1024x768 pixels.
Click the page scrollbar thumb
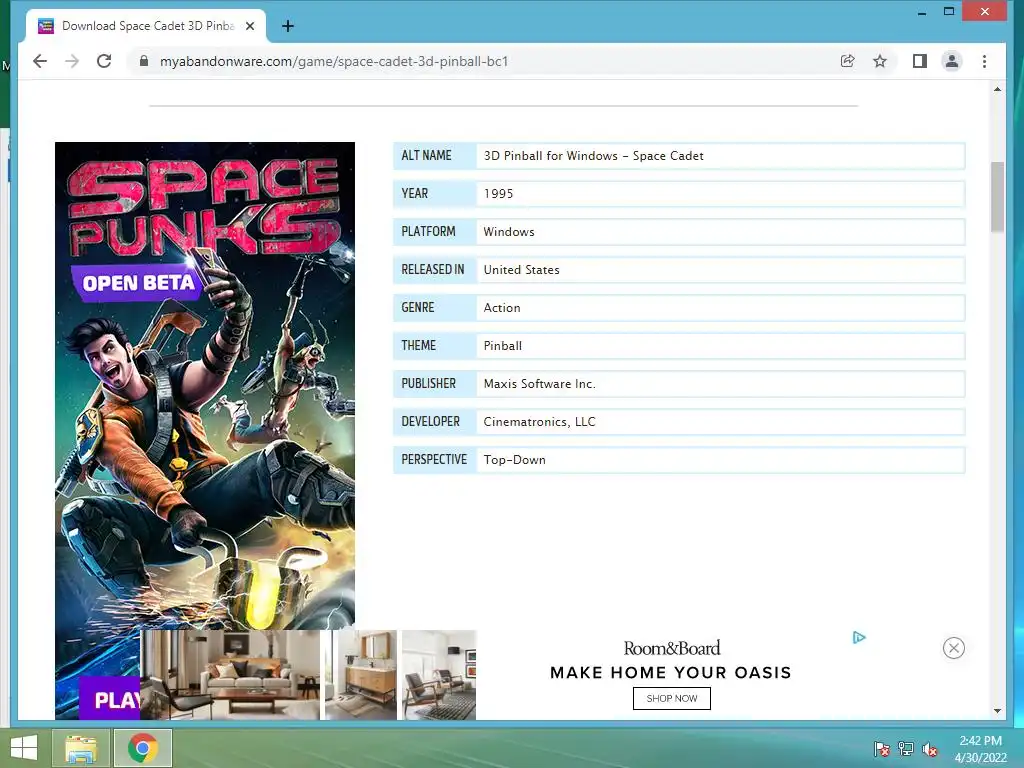tap(997, 196)
